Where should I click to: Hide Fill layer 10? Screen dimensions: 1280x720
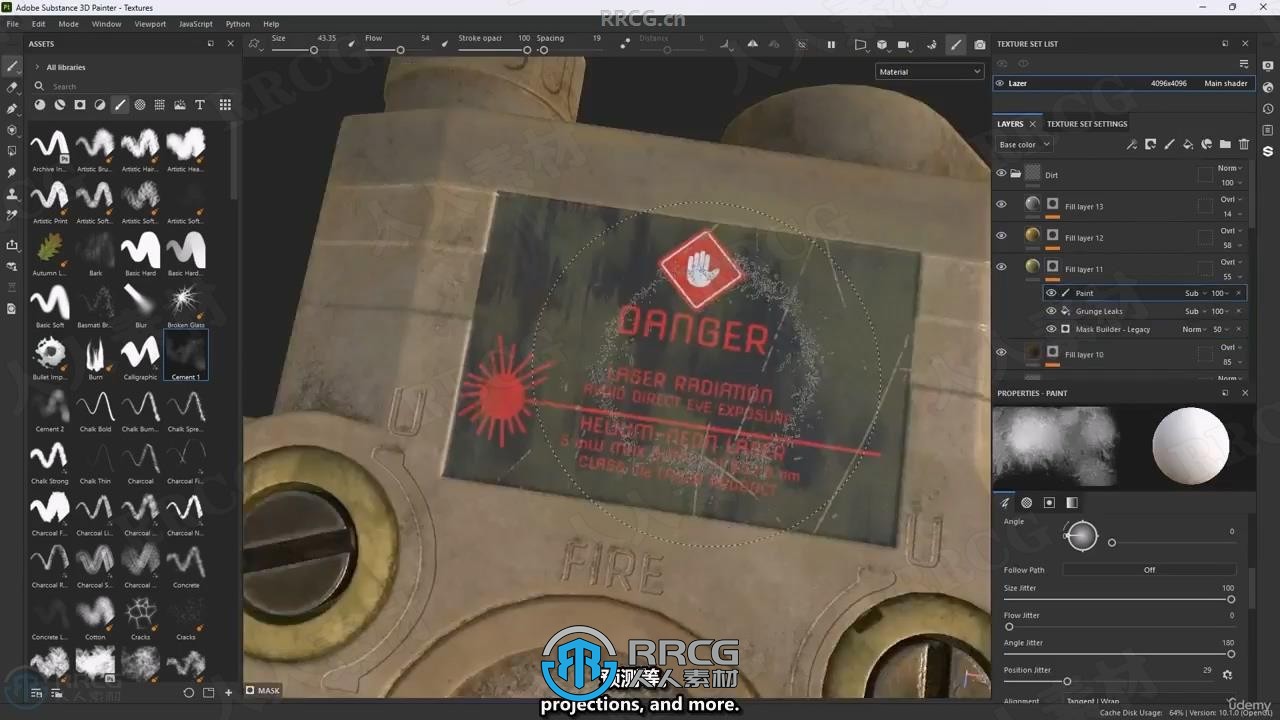click(x=1001, y=353)
